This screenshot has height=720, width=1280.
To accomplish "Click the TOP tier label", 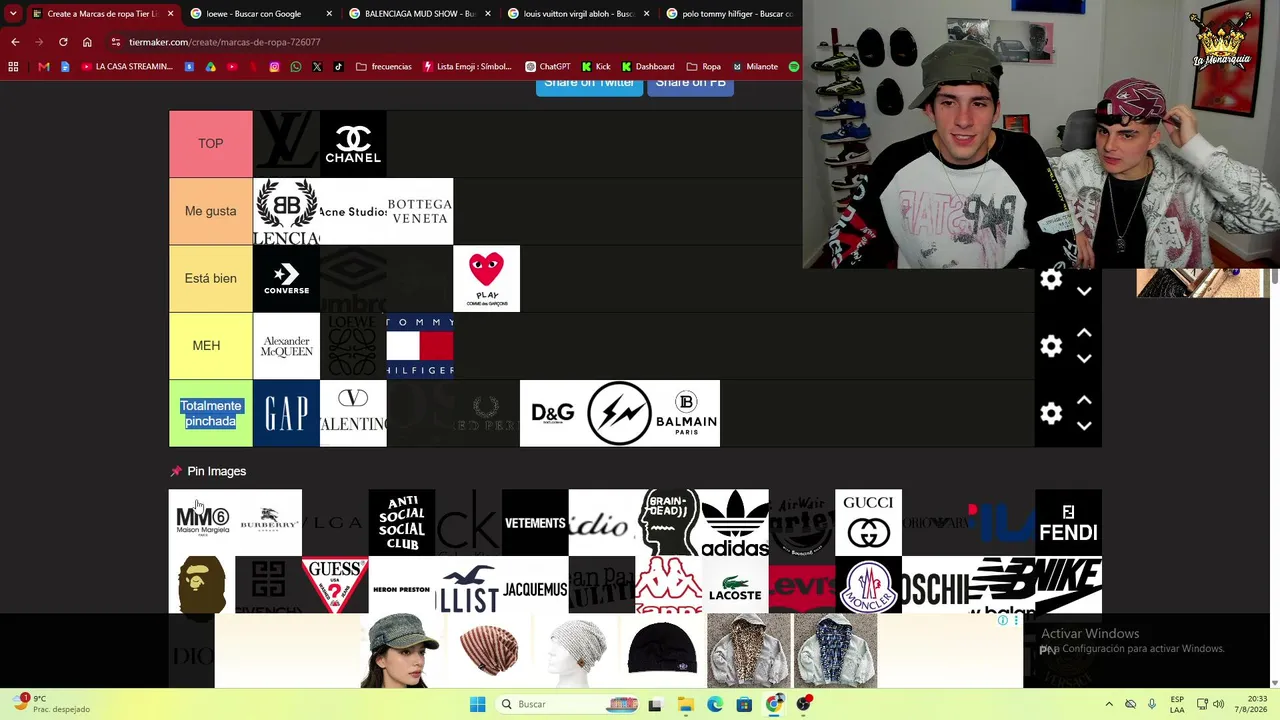I will coord(210,144).
